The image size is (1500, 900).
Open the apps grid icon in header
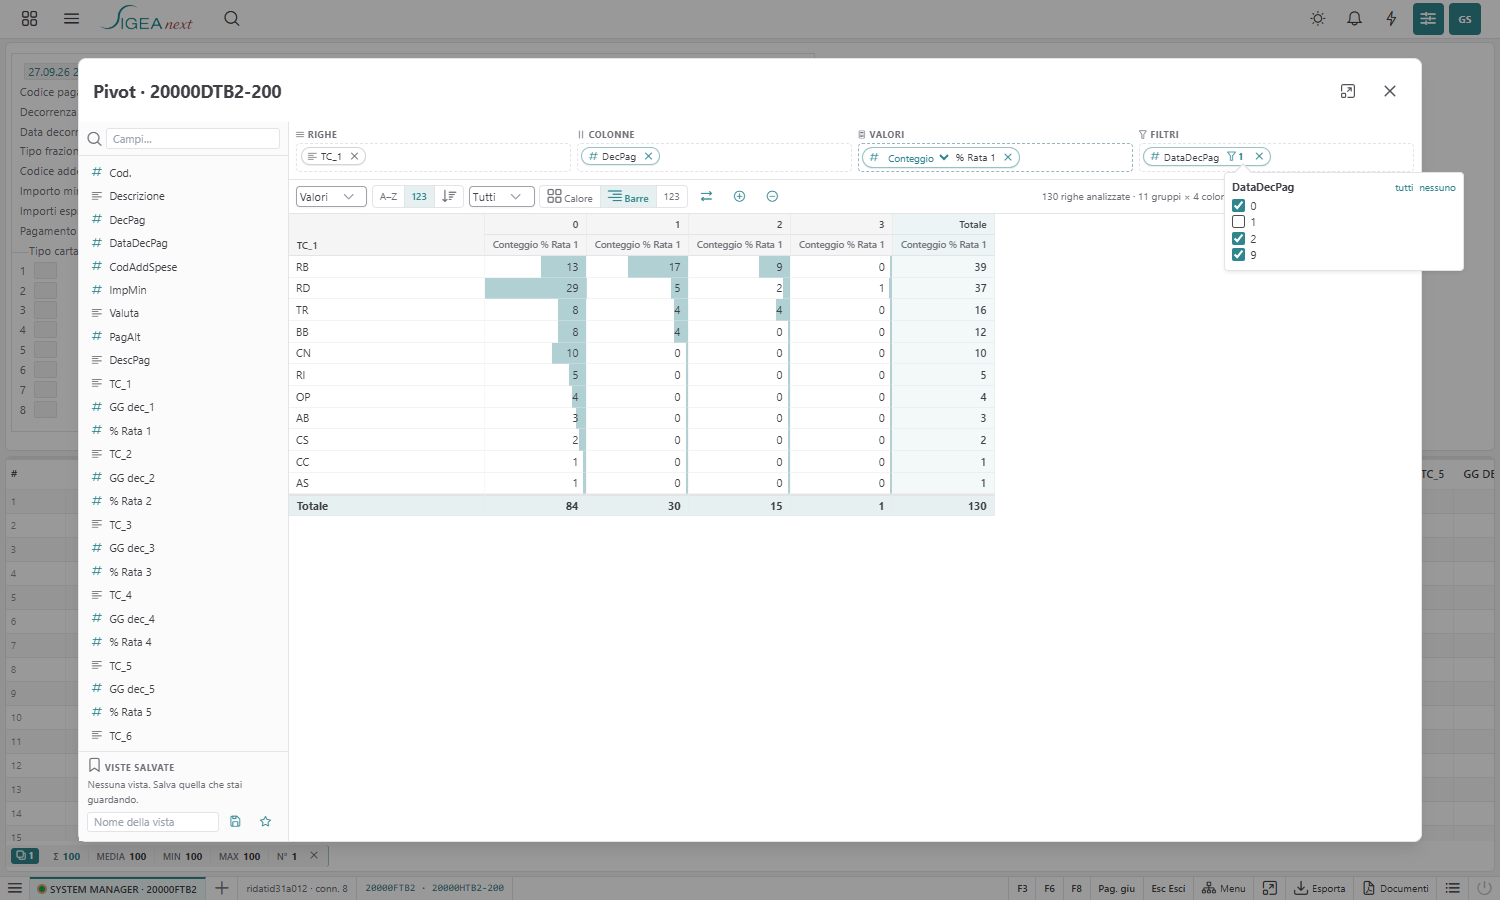(x=29, y=19)
